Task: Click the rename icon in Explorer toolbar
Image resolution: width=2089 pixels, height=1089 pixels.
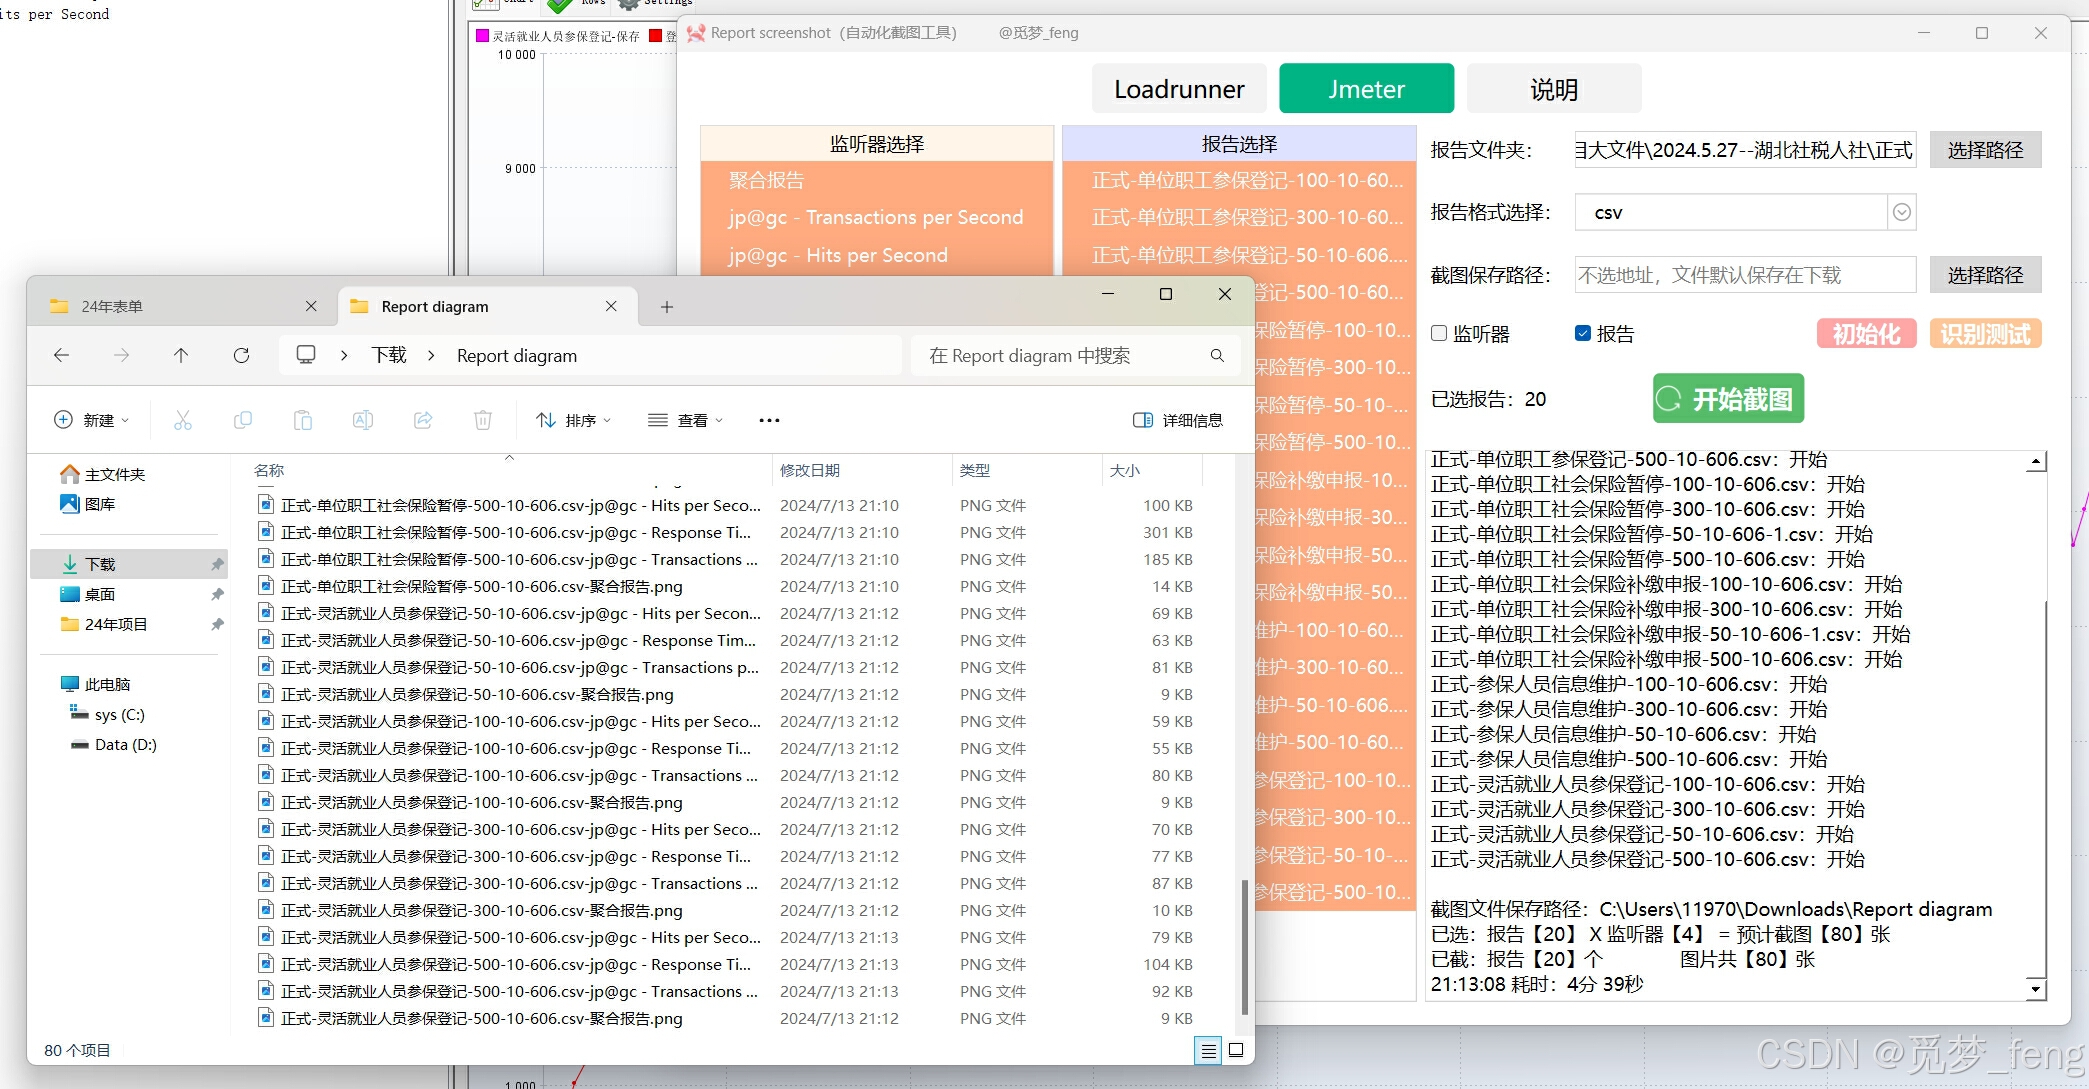Action: pos(363,420)
